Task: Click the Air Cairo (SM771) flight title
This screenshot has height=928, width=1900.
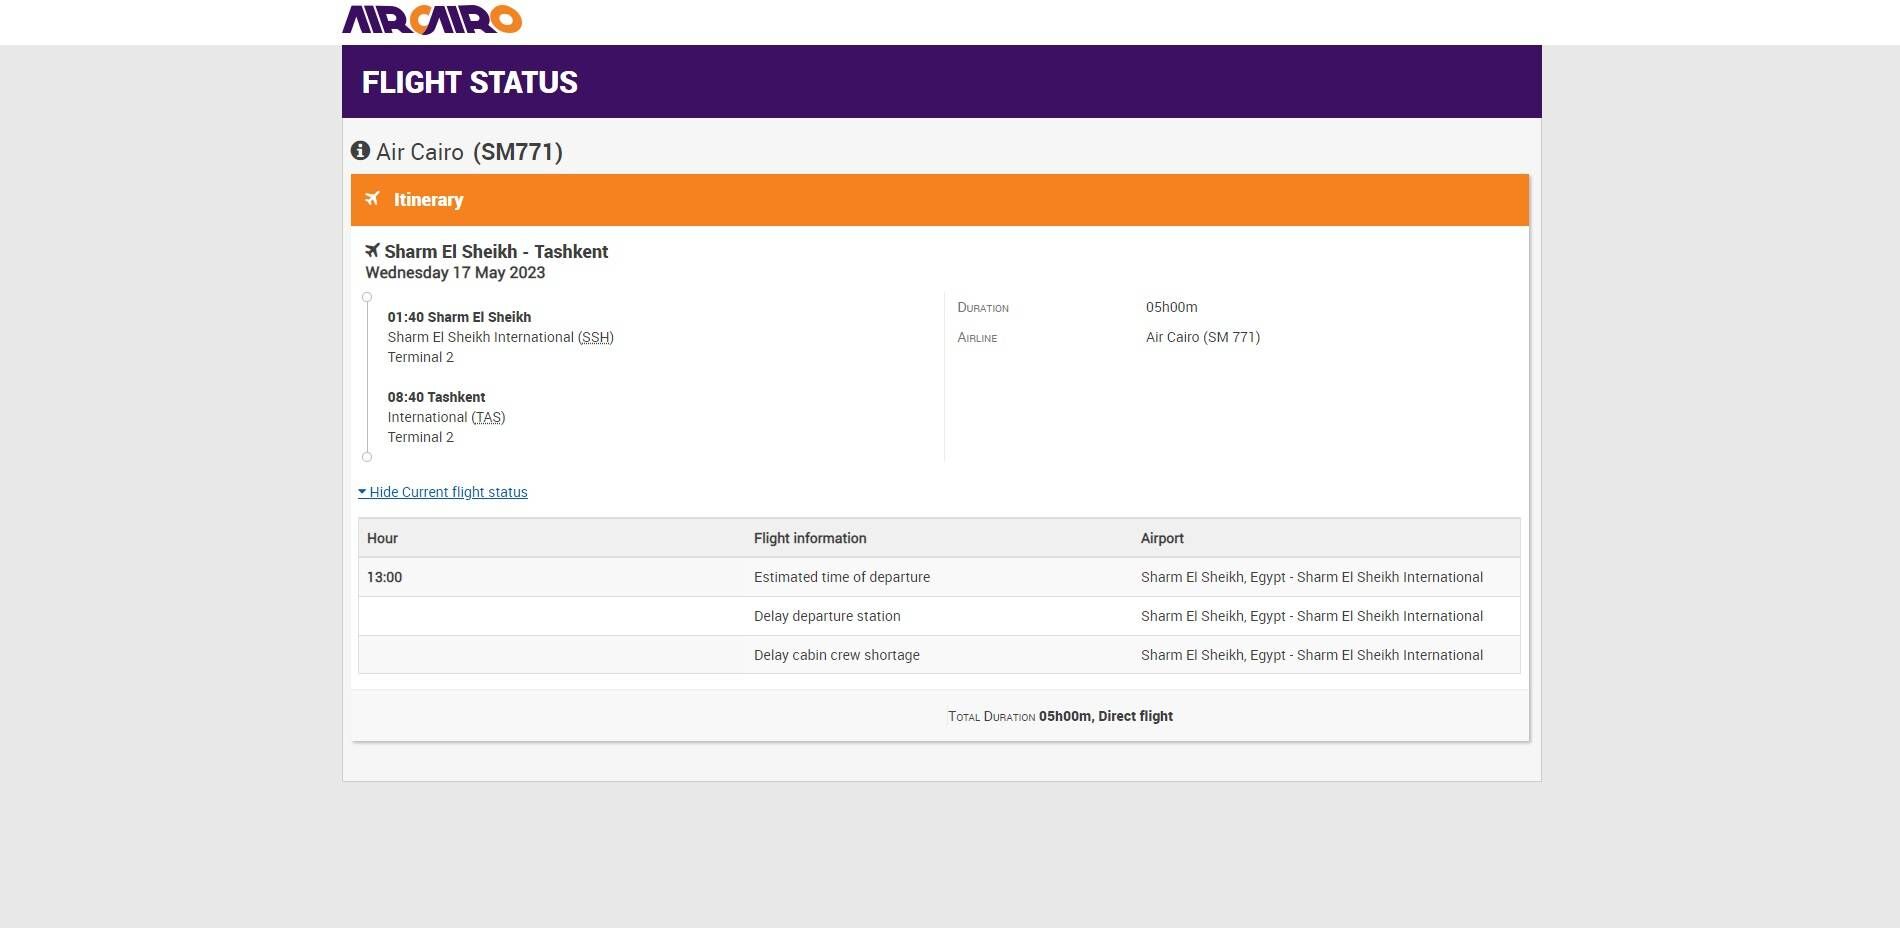Action: tap(469, 152)
